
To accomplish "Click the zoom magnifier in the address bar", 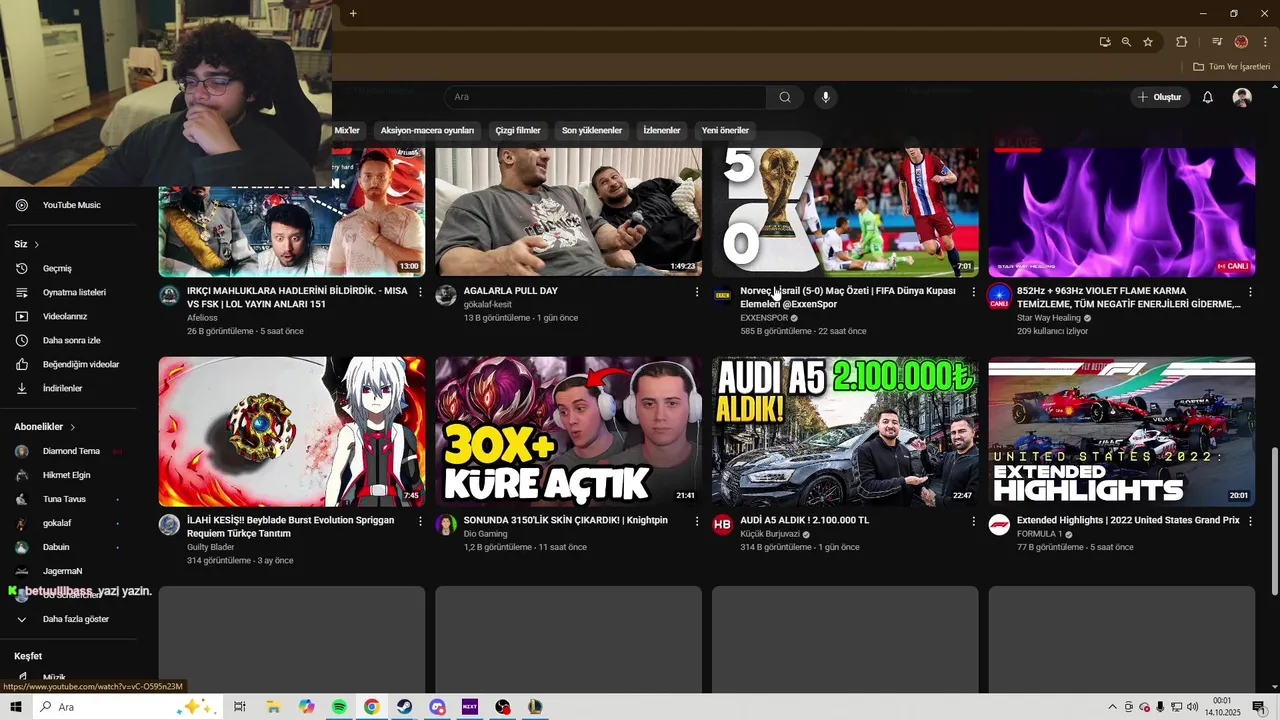I will click(1126, 42).
